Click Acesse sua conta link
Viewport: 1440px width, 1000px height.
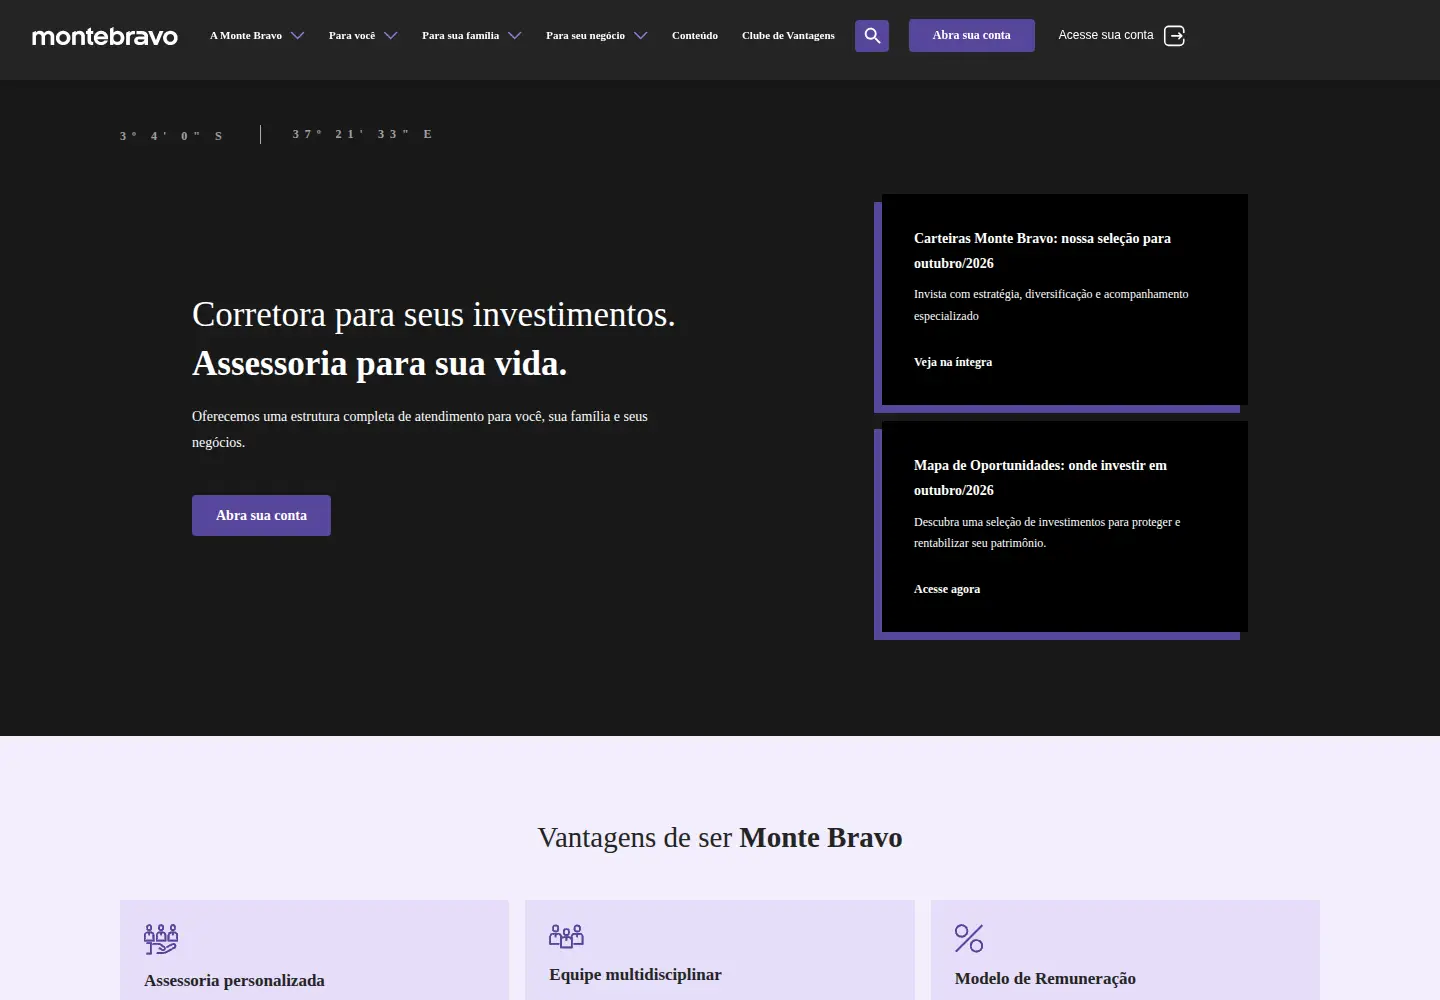(1106, 35)
